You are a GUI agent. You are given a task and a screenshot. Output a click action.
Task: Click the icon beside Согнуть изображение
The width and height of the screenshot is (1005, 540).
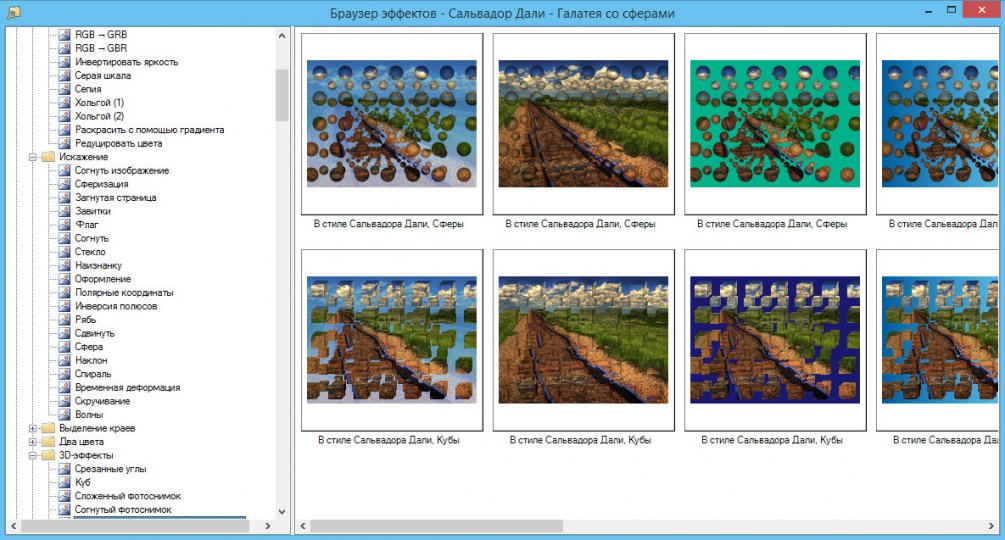(x=64, y=170)
